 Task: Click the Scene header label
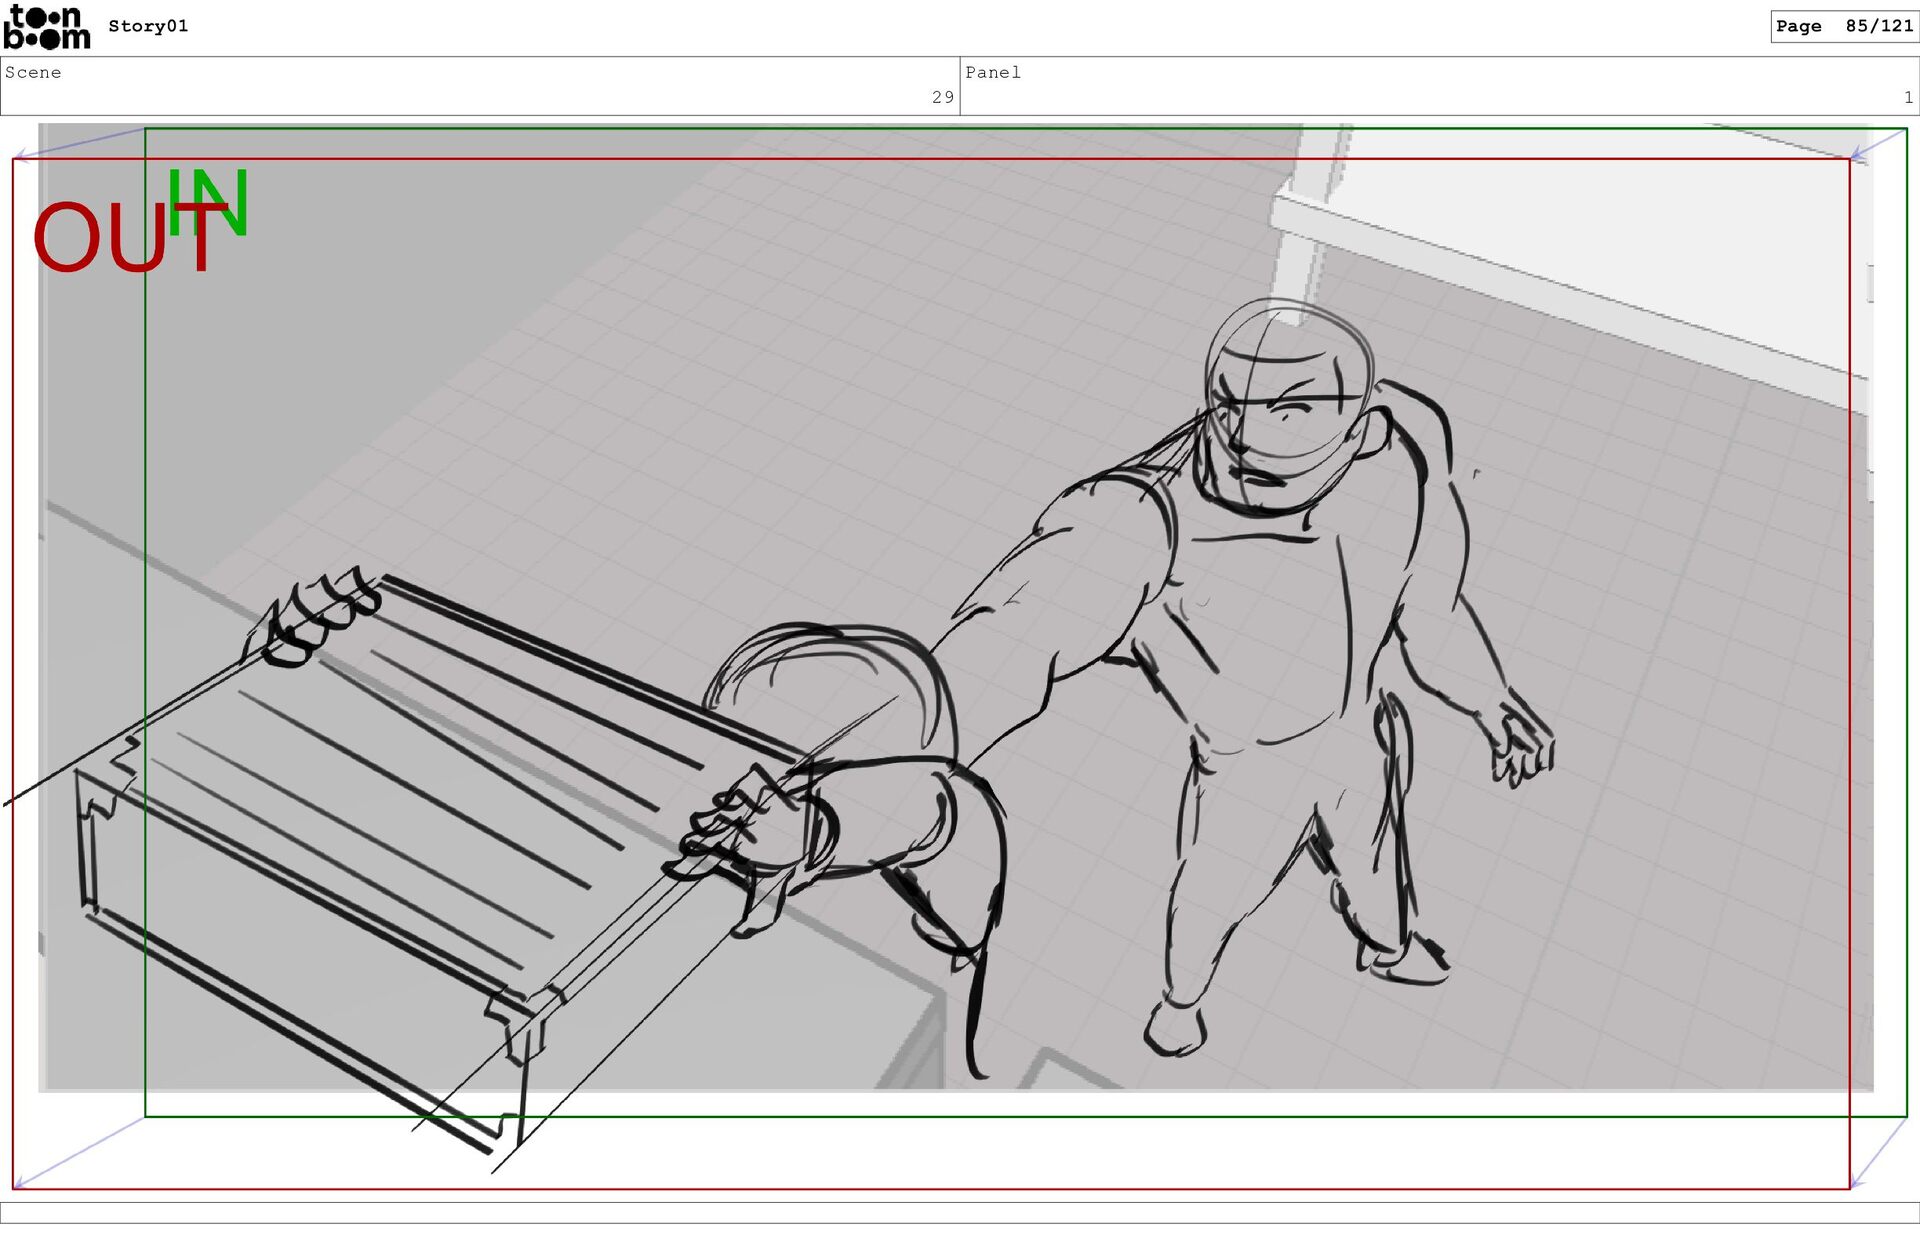coord(33,72)
